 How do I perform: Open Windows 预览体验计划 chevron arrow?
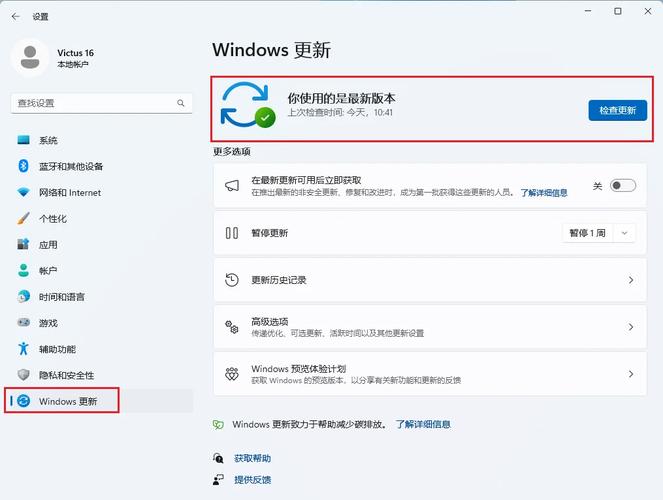pos(630,374)
